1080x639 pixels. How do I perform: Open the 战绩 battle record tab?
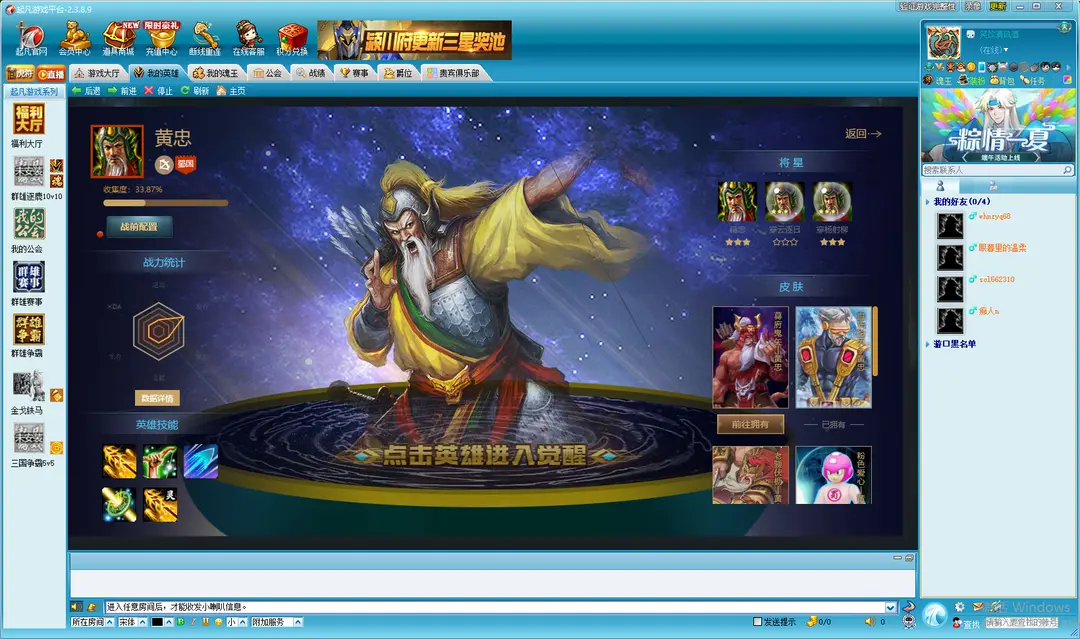point(311,73)
